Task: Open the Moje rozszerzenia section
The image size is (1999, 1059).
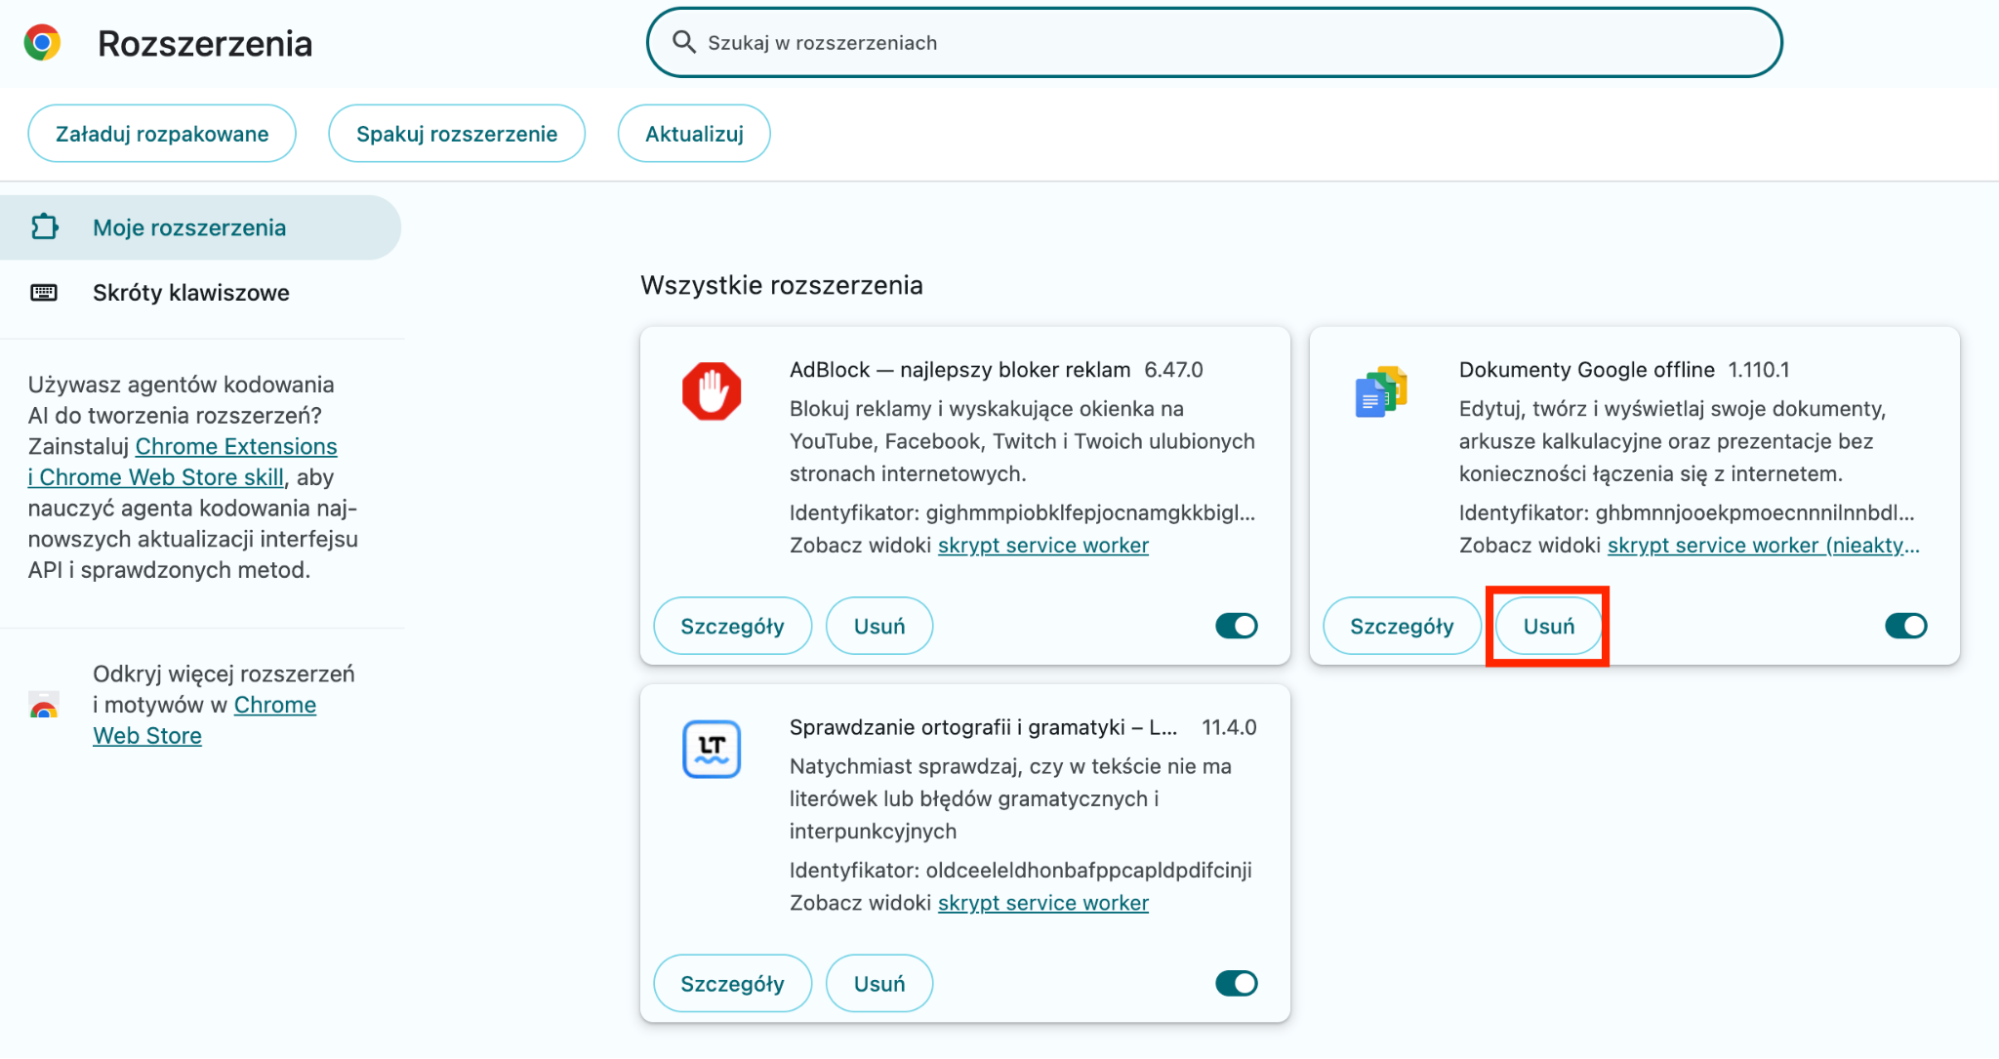Action: tap(200, 228)
